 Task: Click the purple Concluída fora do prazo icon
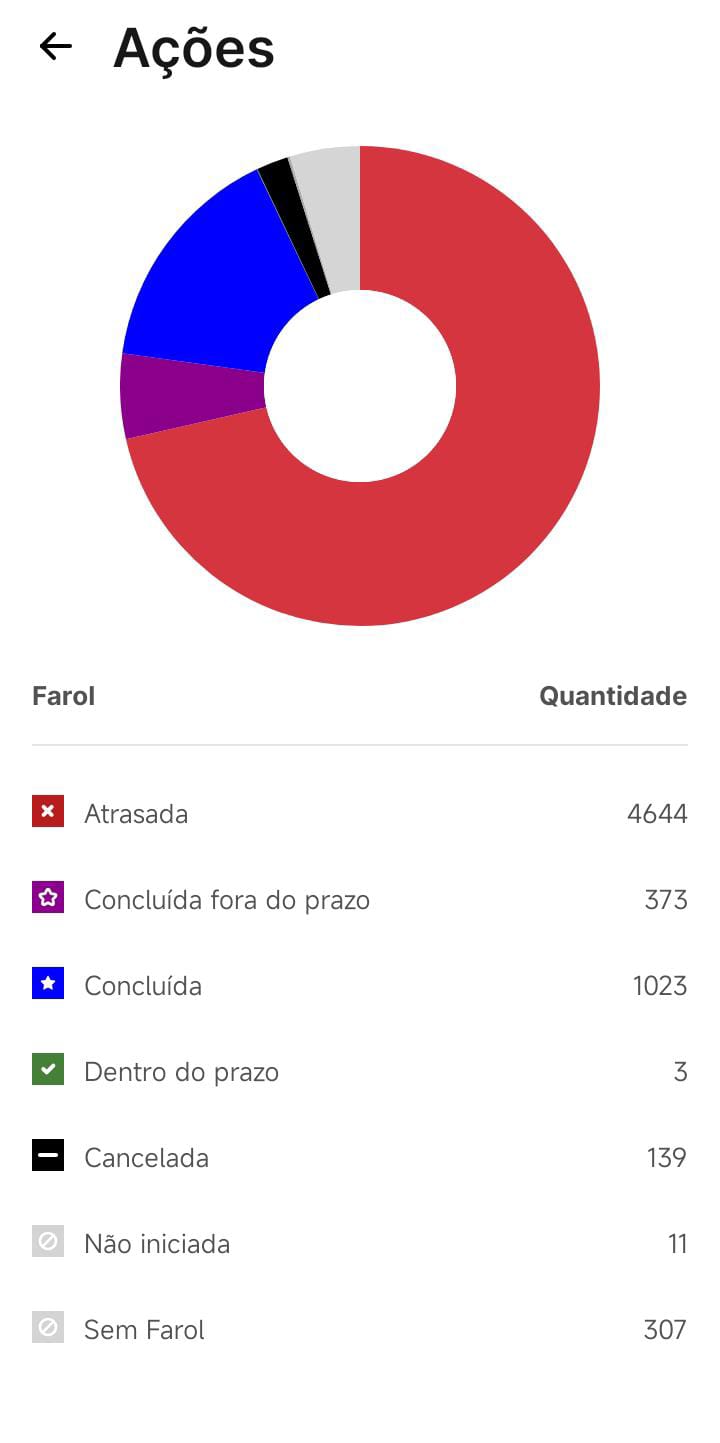tap(48, 897)
